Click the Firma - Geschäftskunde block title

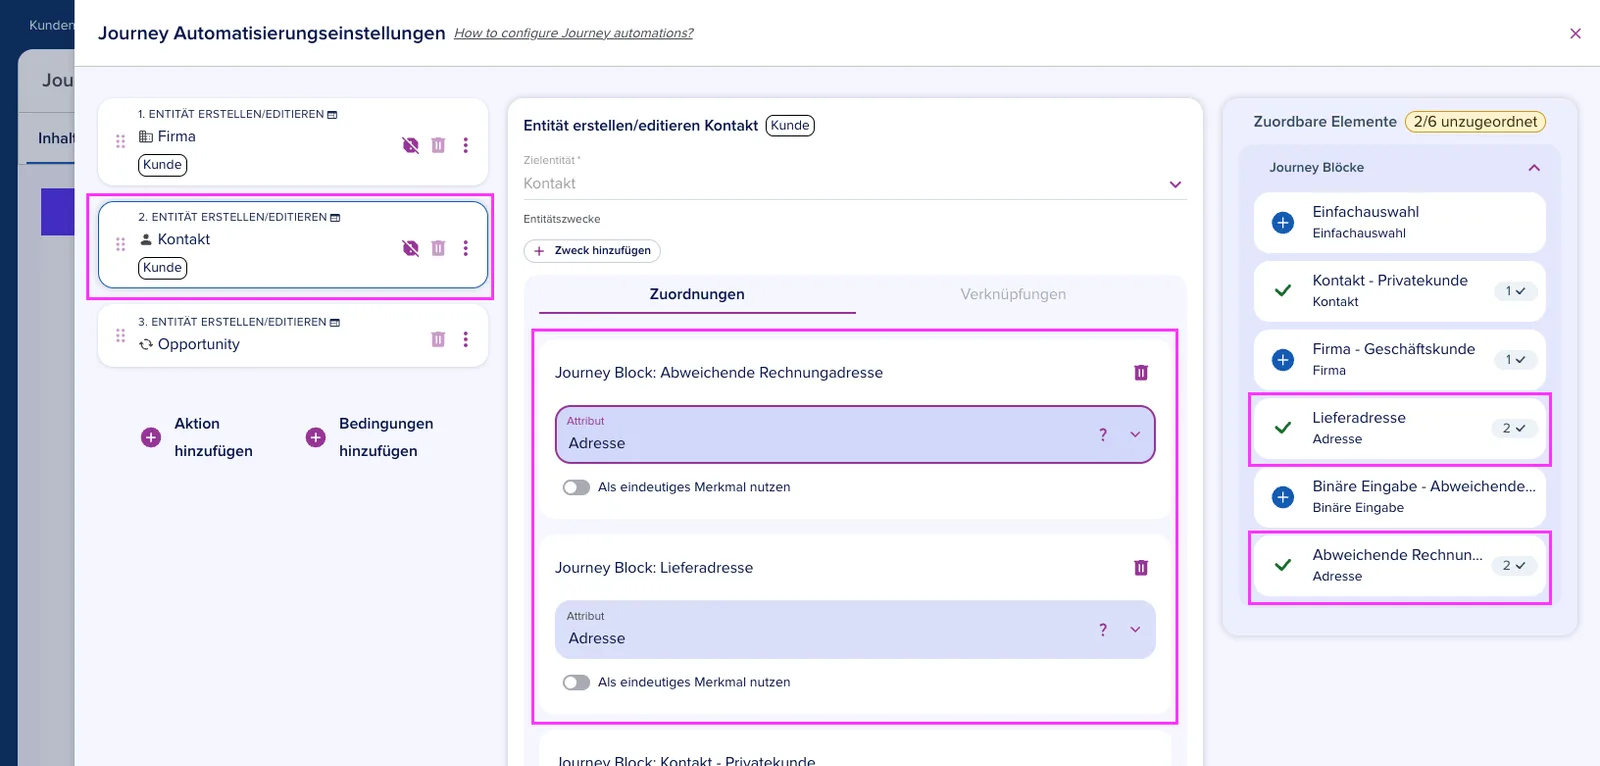pos(1394,349)
